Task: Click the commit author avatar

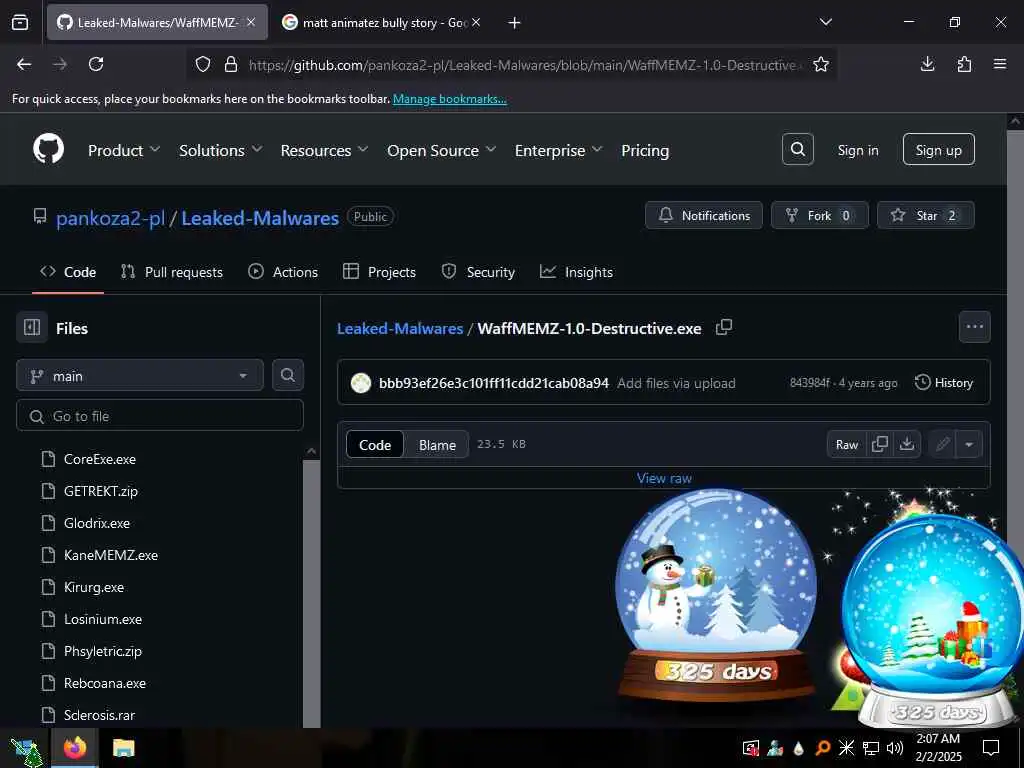Action: pos(360,383)
